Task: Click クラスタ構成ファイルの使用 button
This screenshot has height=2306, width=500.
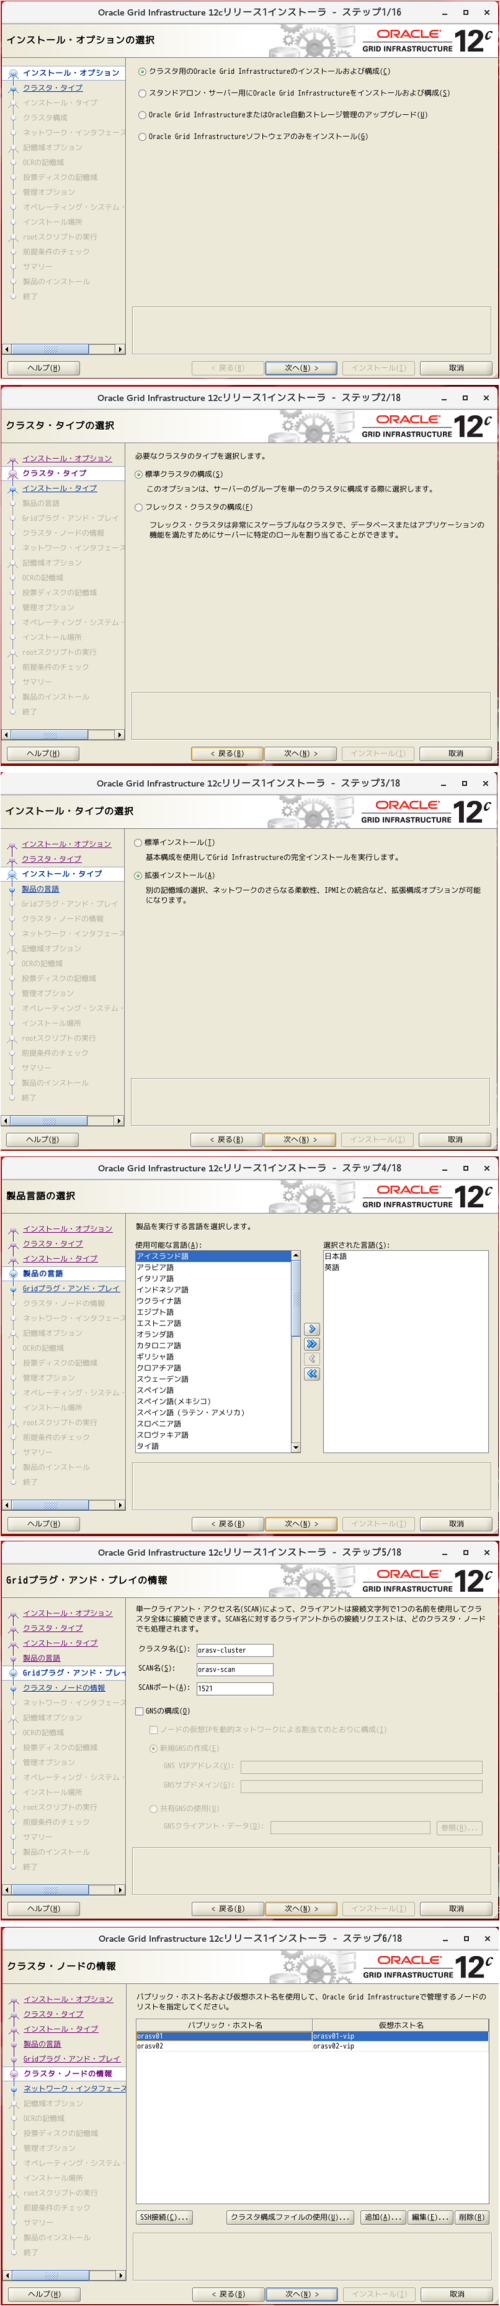Action: [x=290, y=2217]
